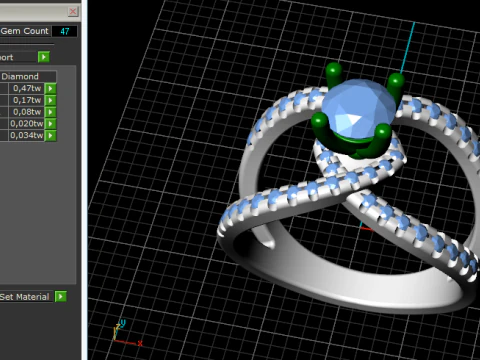480x360 pixels.
Task: Select the 0,034tw weight cell
Action: [x=26, y=135]
